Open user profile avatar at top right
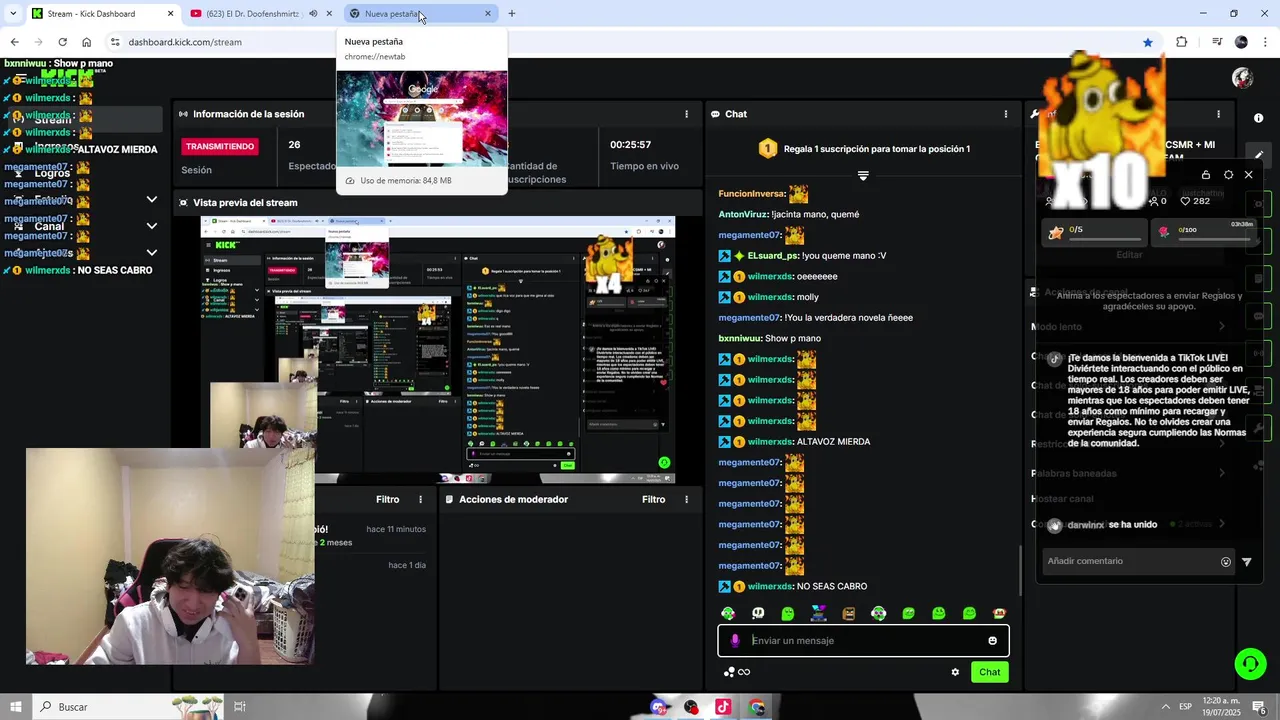The height and width of the screenshot is (720, 1280). (1243, 78)
